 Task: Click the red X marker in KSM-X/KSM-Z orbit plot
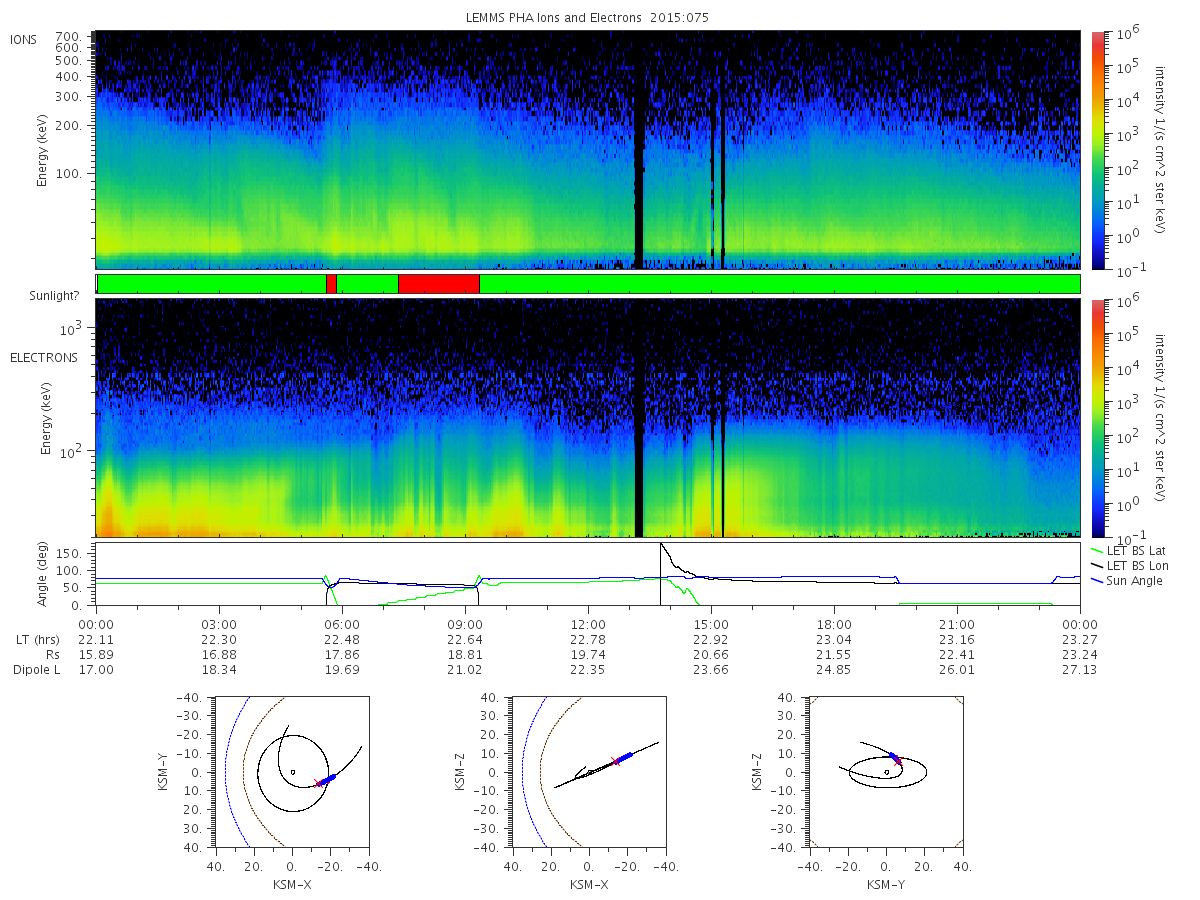(x=615, y=761)
